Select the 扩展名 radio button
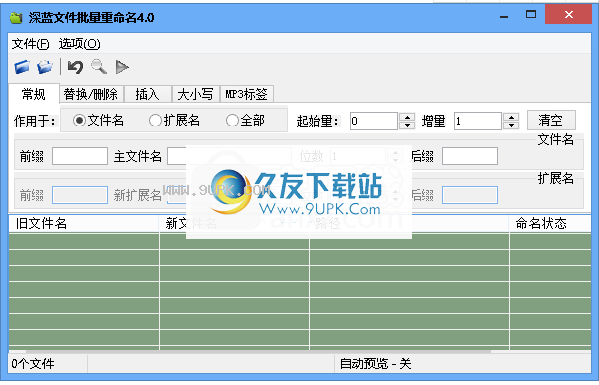 pos(155,121)
